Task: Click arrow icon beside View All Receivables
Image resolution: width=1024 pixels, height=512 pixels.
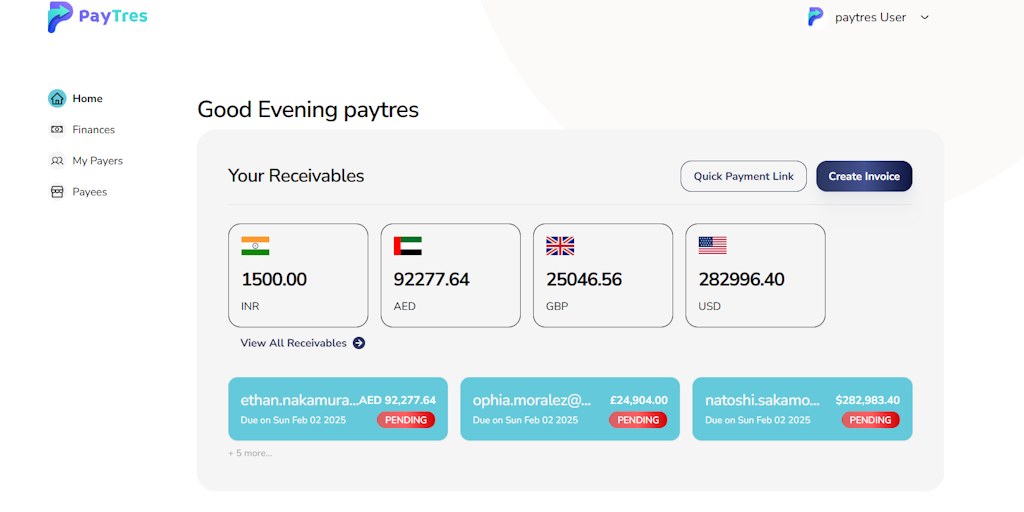Action: 359,343
